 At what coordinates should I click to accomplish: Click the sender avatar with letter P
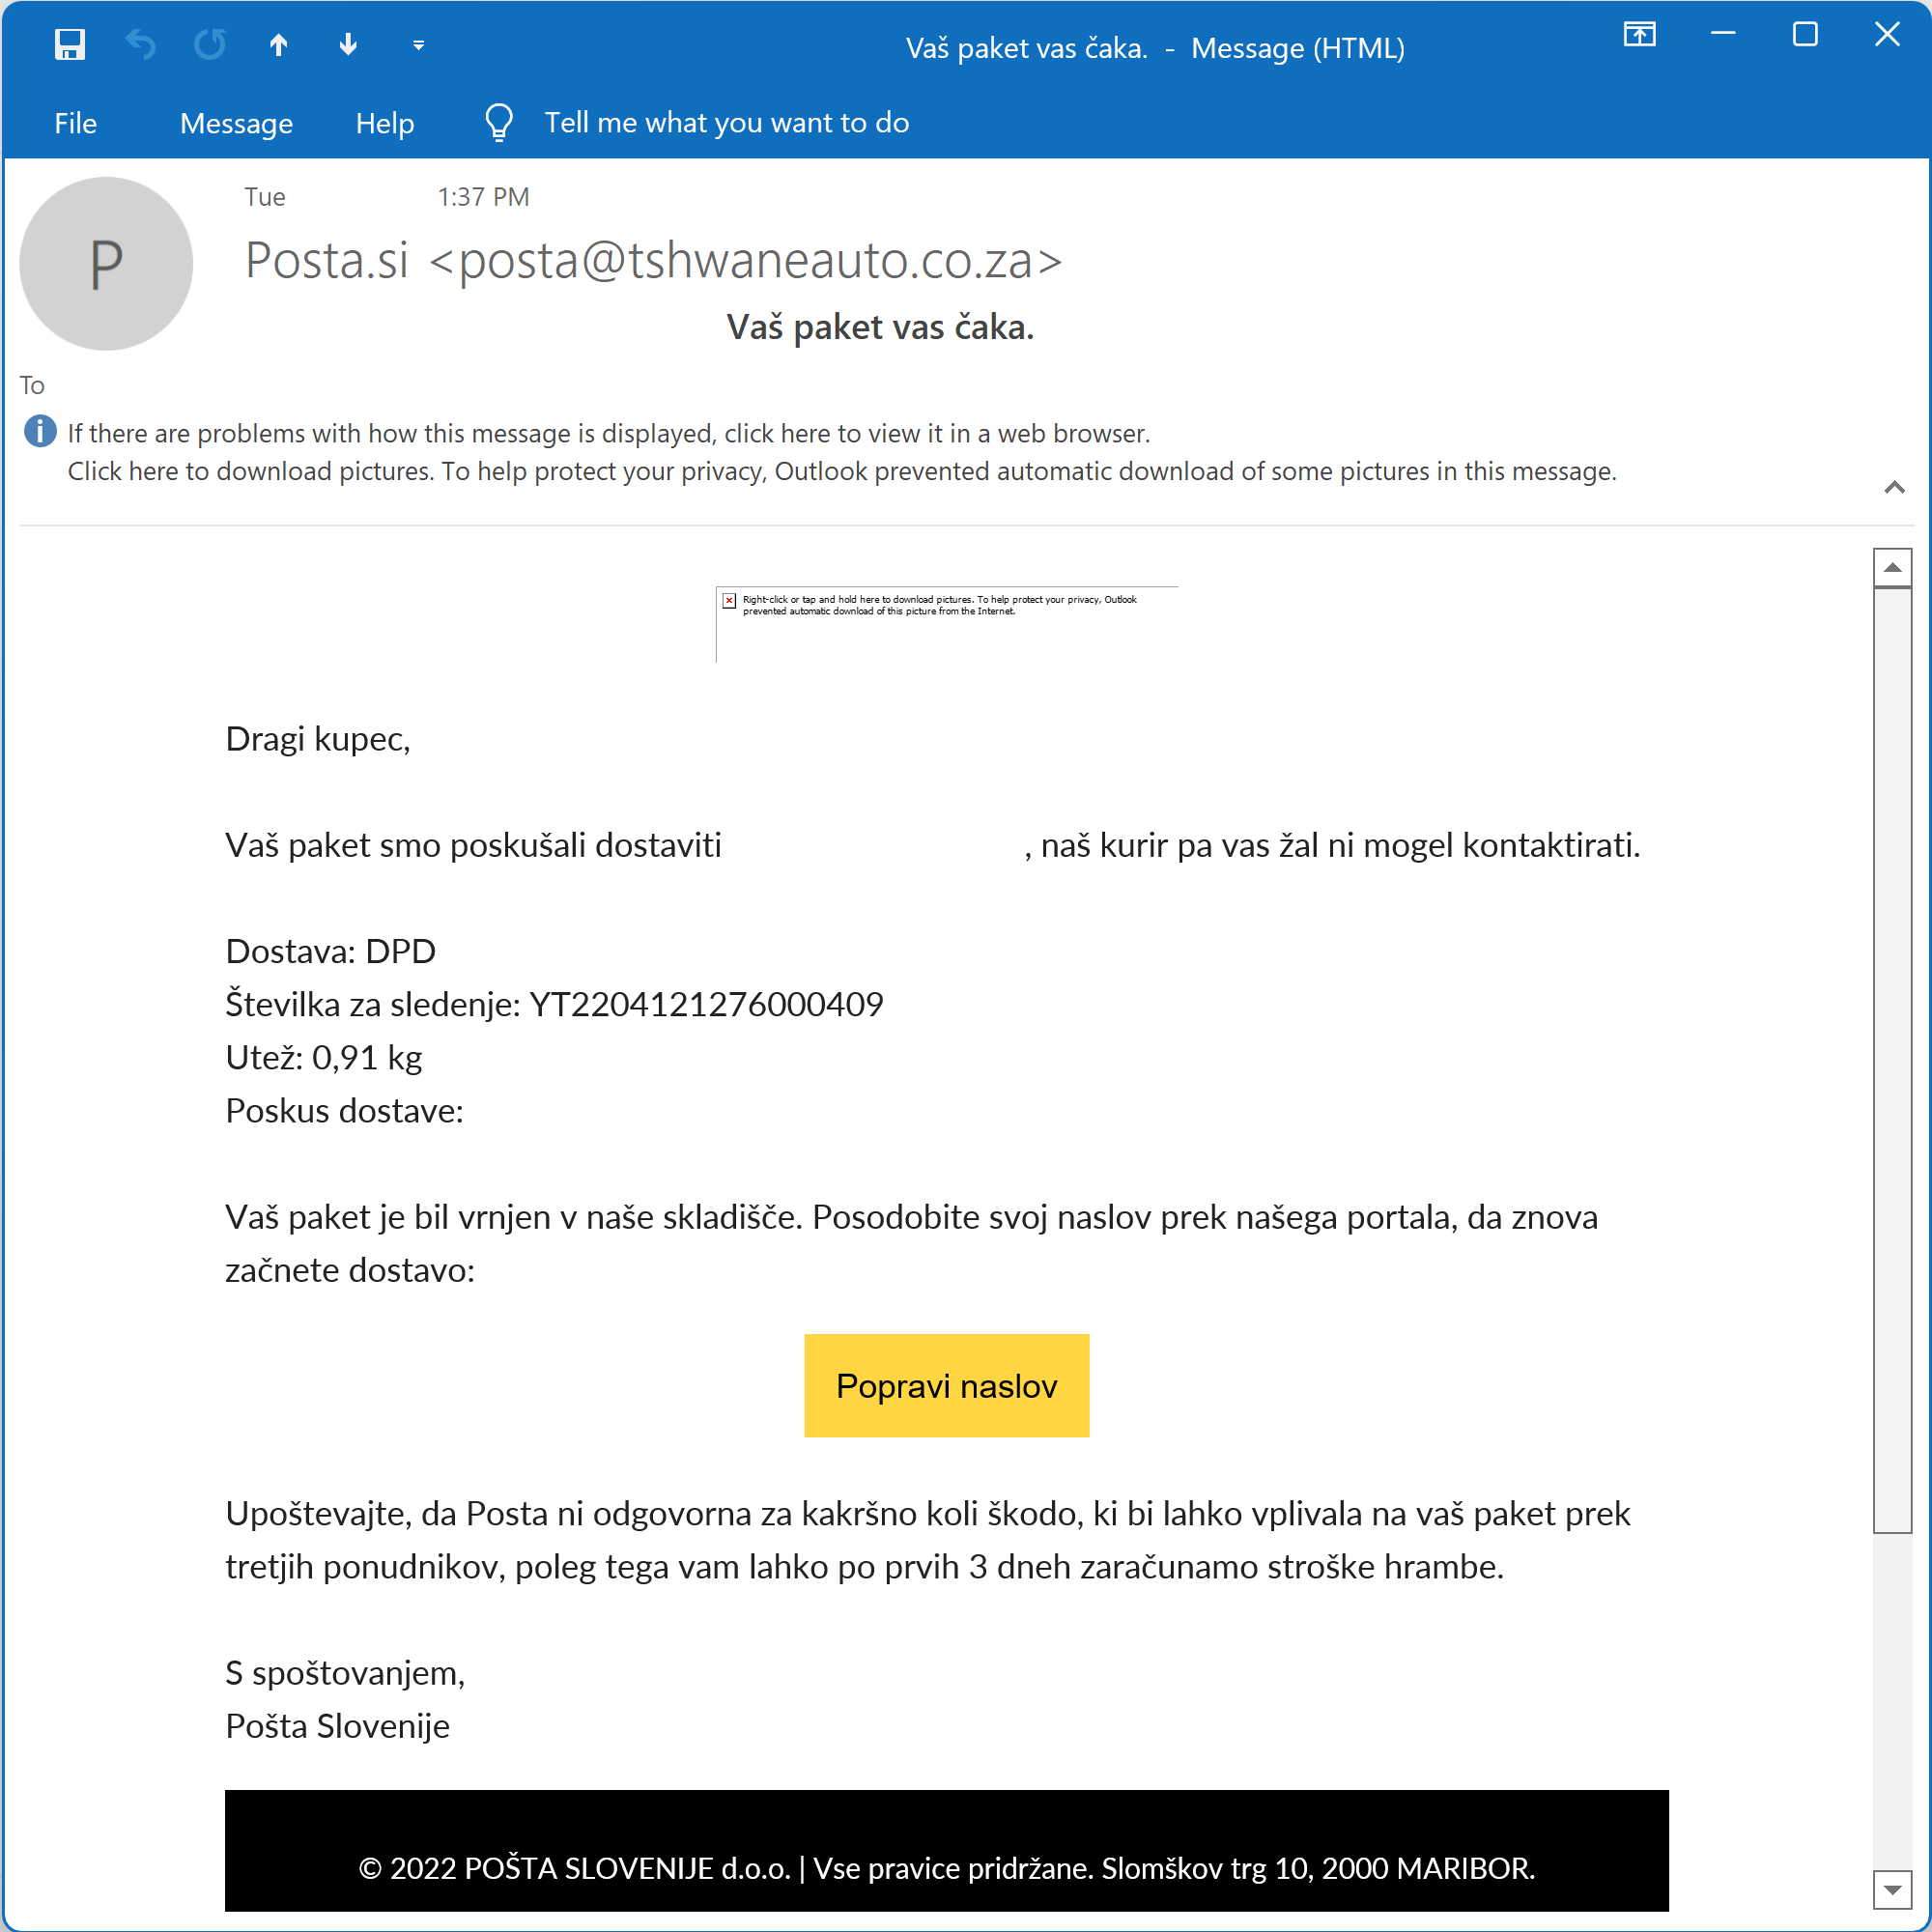(x=106, y=264)
